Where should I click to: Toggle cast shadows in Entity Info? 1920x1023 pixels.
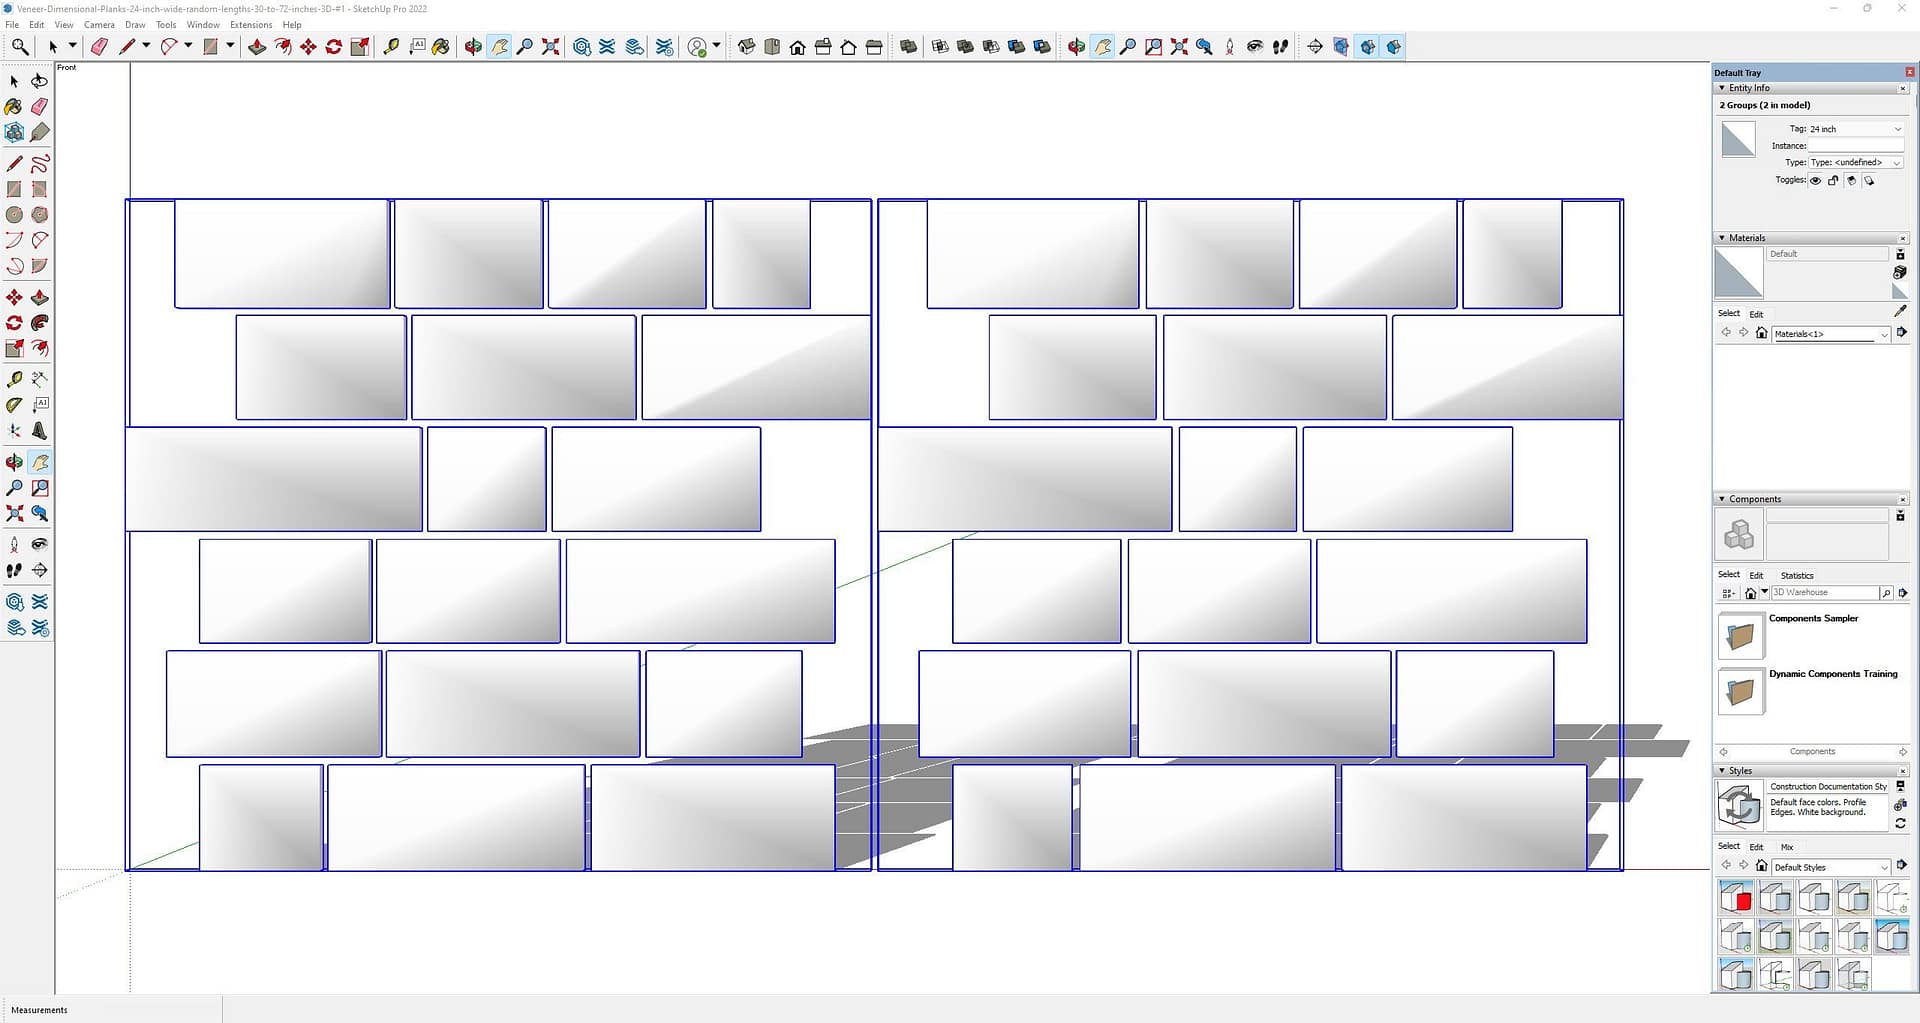click(x=1869, y=181)
